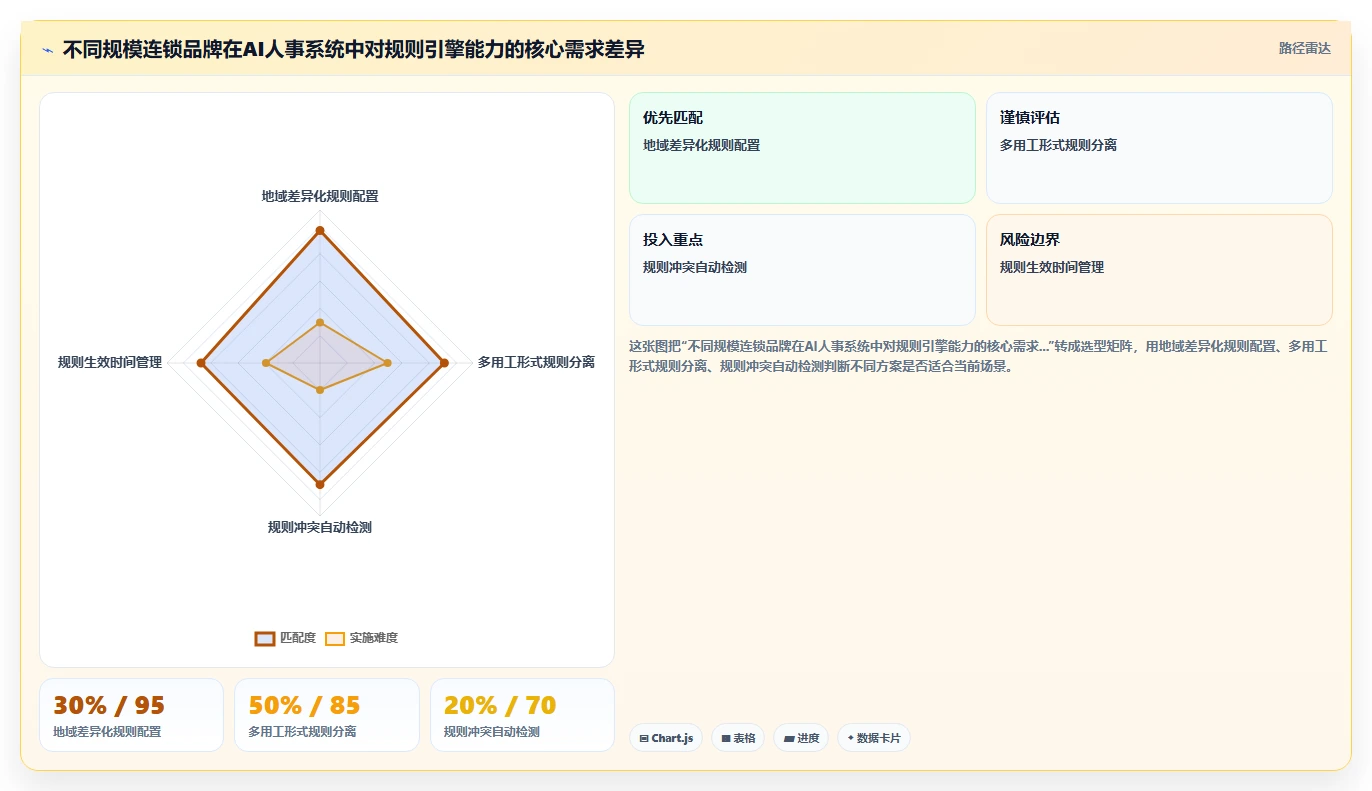Click the 规则冲突自动检测 radar axis label

(x=320, y=527)
